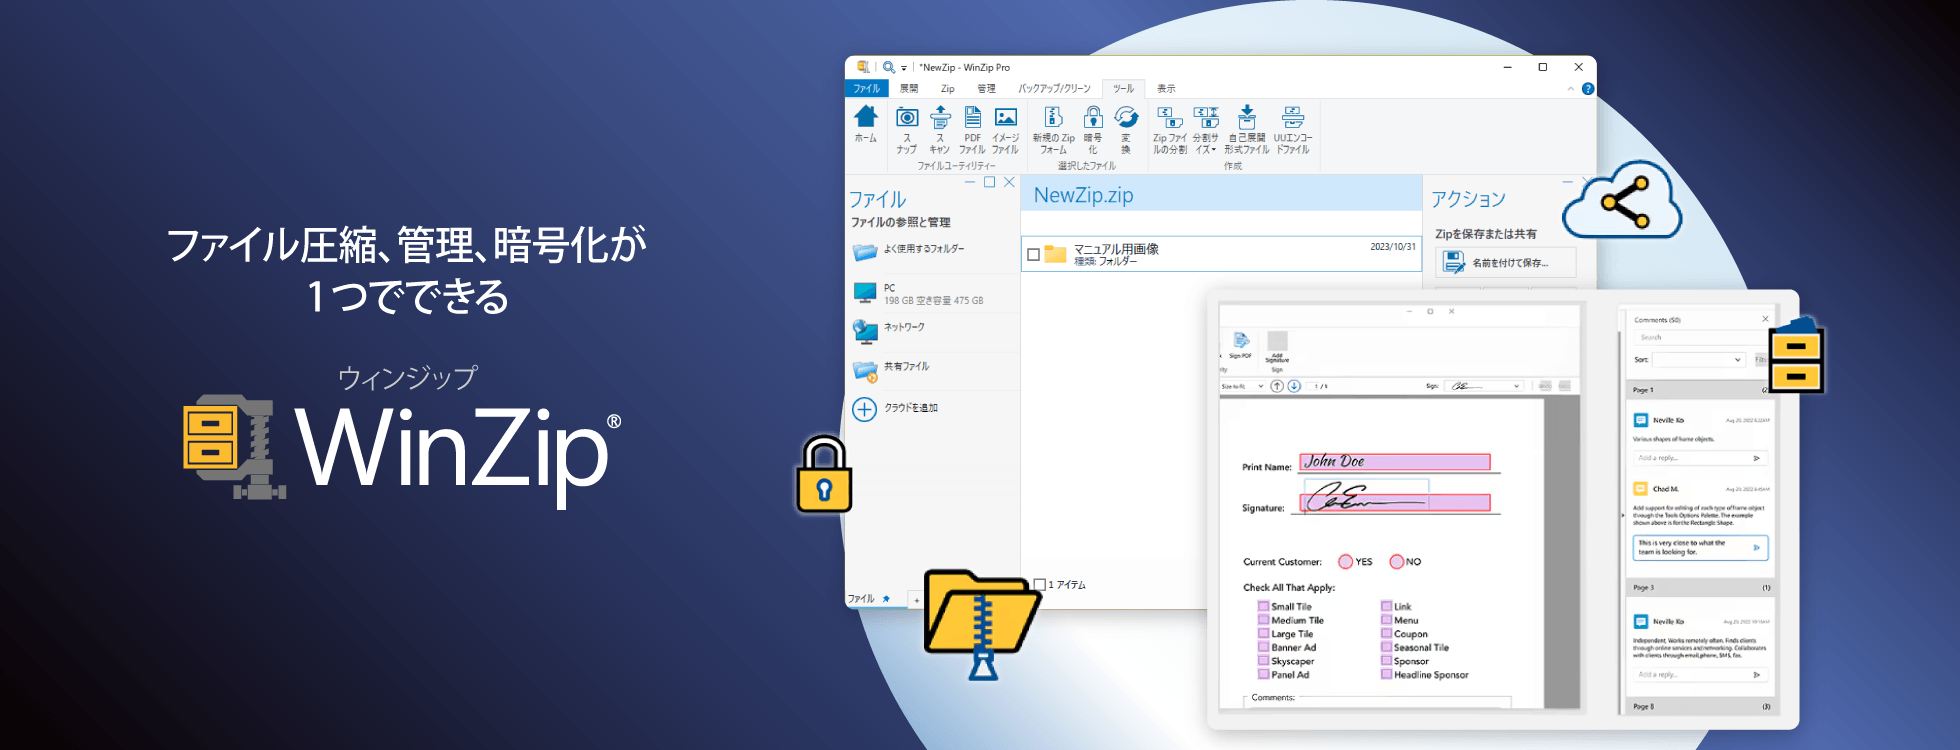The width and height of the screenshot is (1960, 750).
Task: Click the Encrypt padlock icon in the ribbon
Action: click(1093, 117)
